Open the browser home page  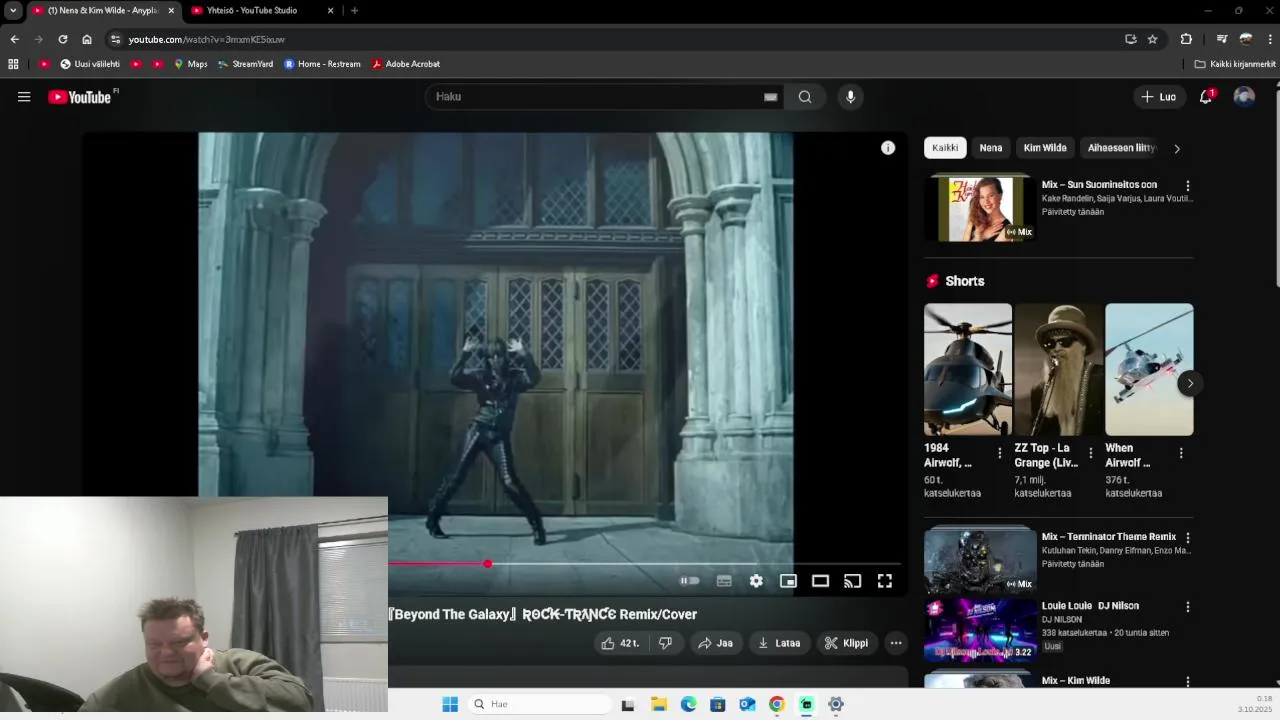87,39
